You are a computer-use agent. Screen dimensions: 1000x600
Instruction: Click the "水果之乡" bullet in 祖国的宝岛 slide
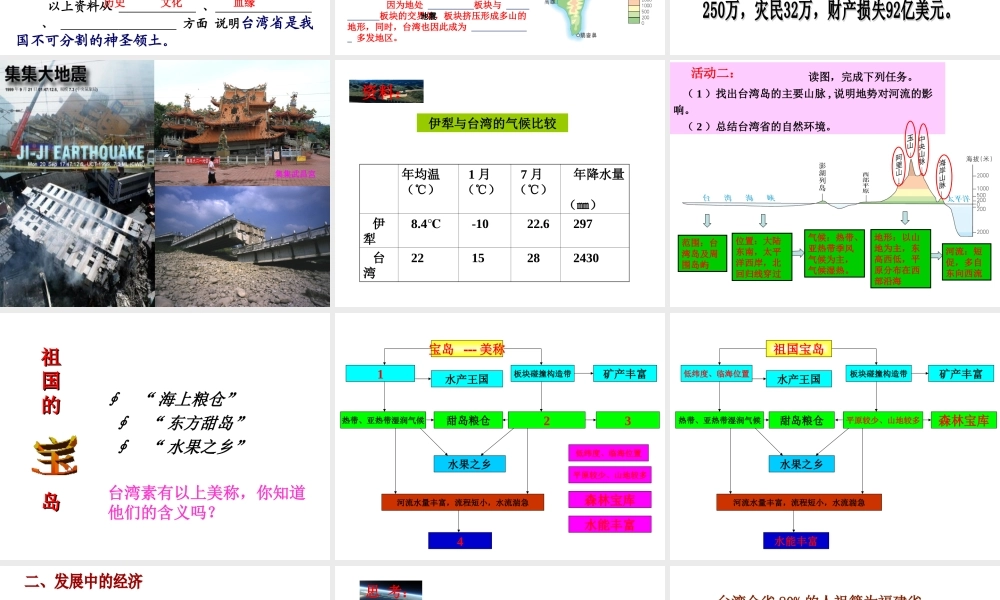(200, 446)
